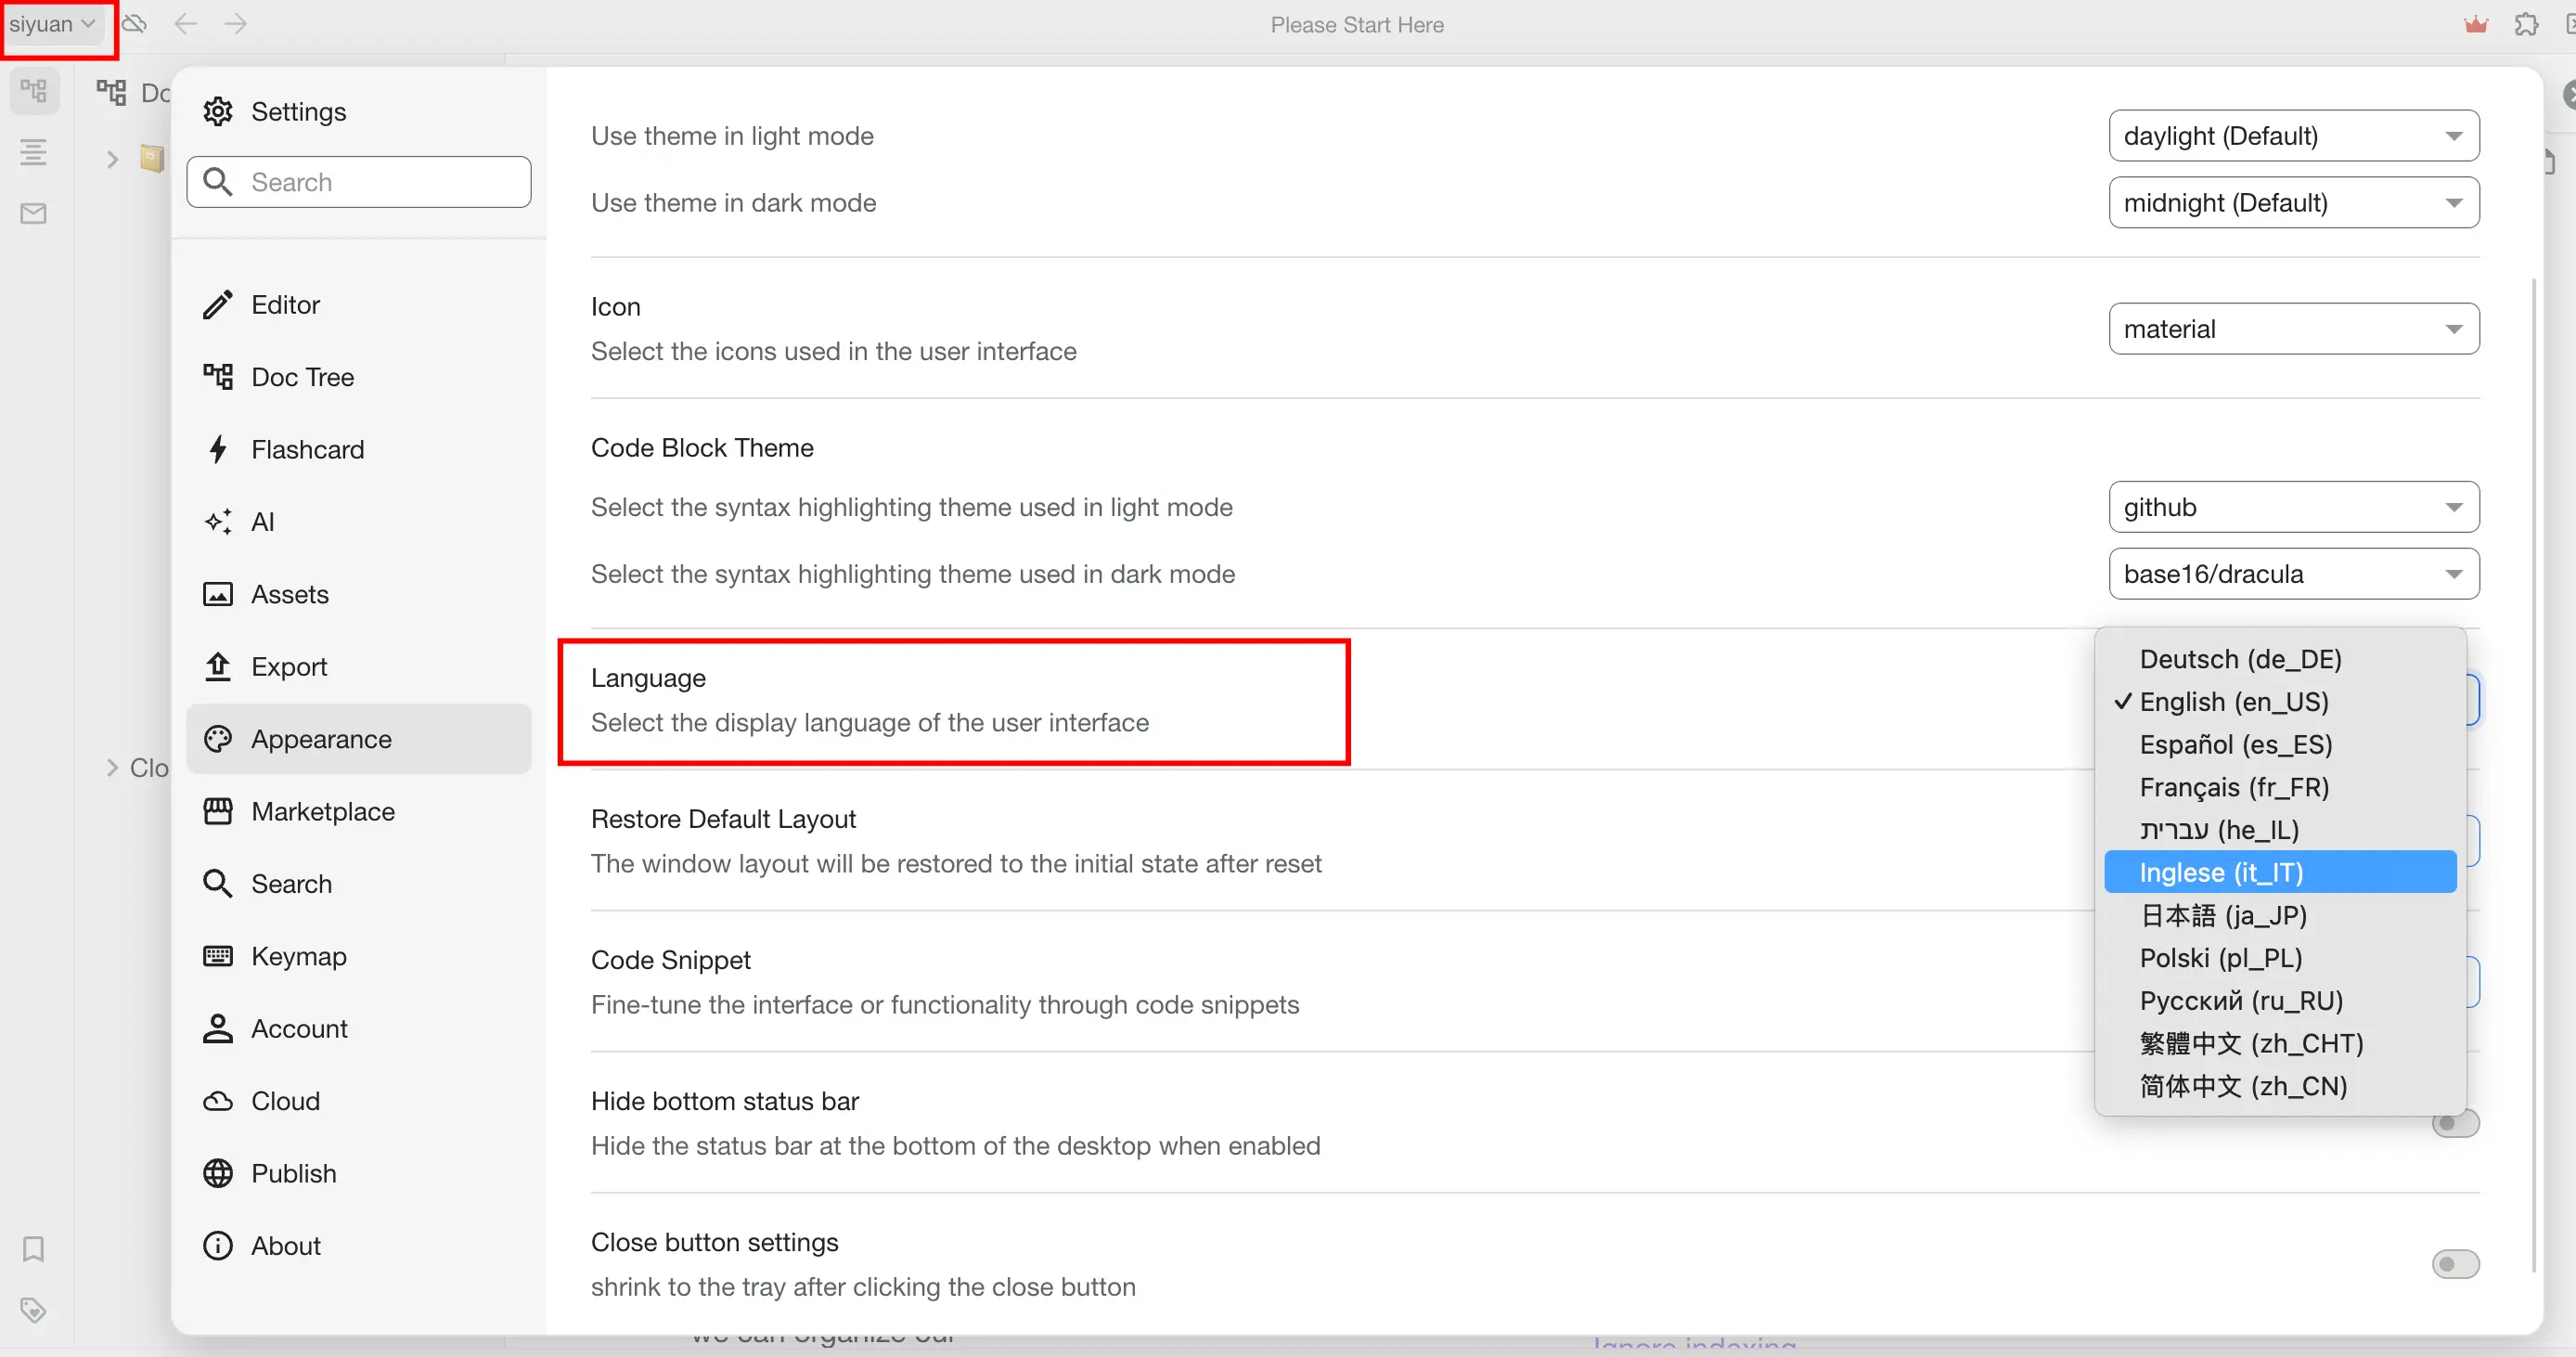Image resolution: width=2576 pixels, height=1357 pixels.
Task: Open the Keymap settings tab
Action: pyautogui.click(x=298, y=956)
